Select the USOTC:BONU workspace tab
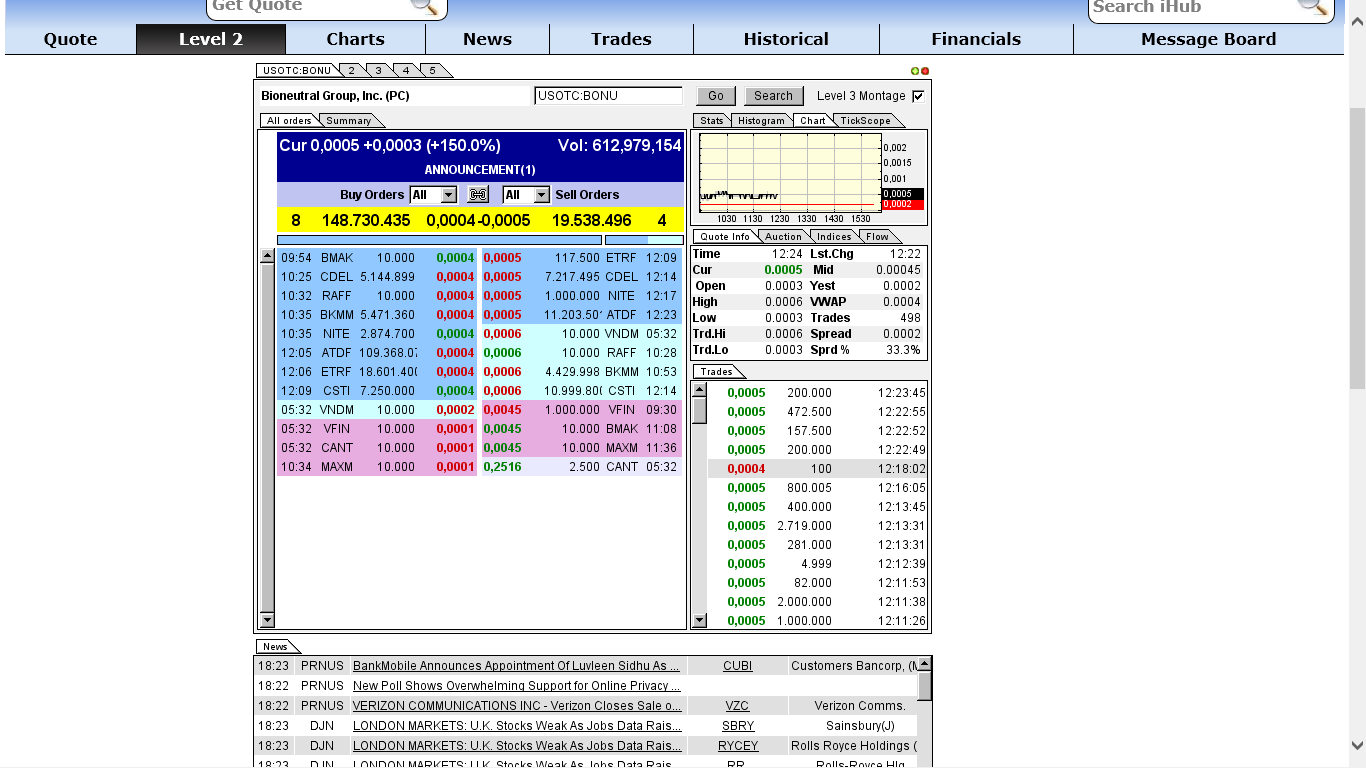The image size is (1366, 768). 297,71
